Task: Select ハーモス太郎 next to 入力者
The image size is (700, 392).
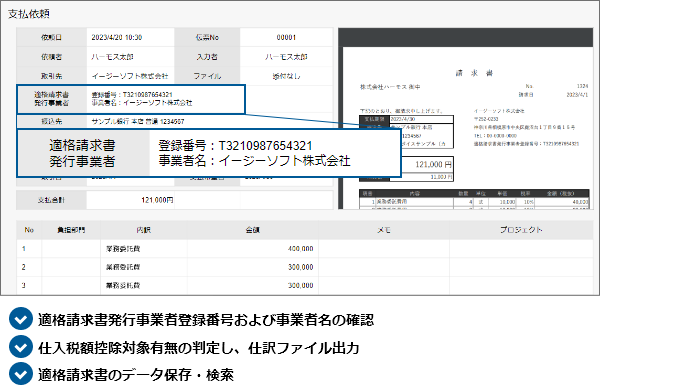Action: click(x=286, y=57)
